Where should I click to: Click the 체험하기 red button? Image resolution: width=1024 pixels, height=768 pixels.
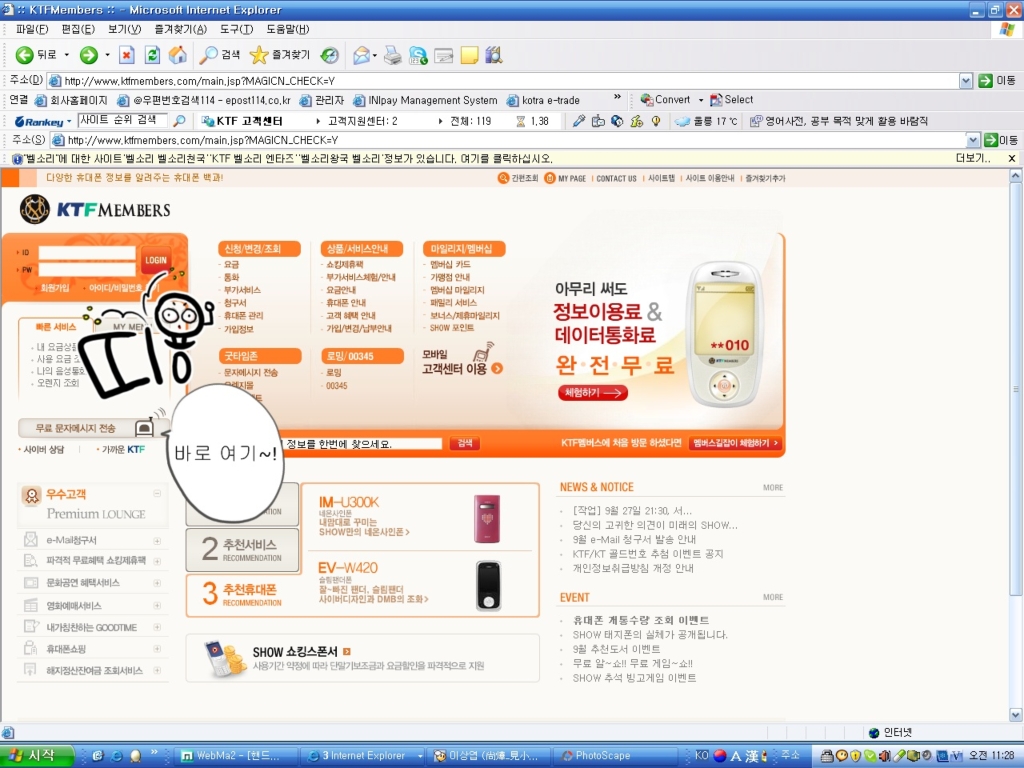[x=592, y=392]
